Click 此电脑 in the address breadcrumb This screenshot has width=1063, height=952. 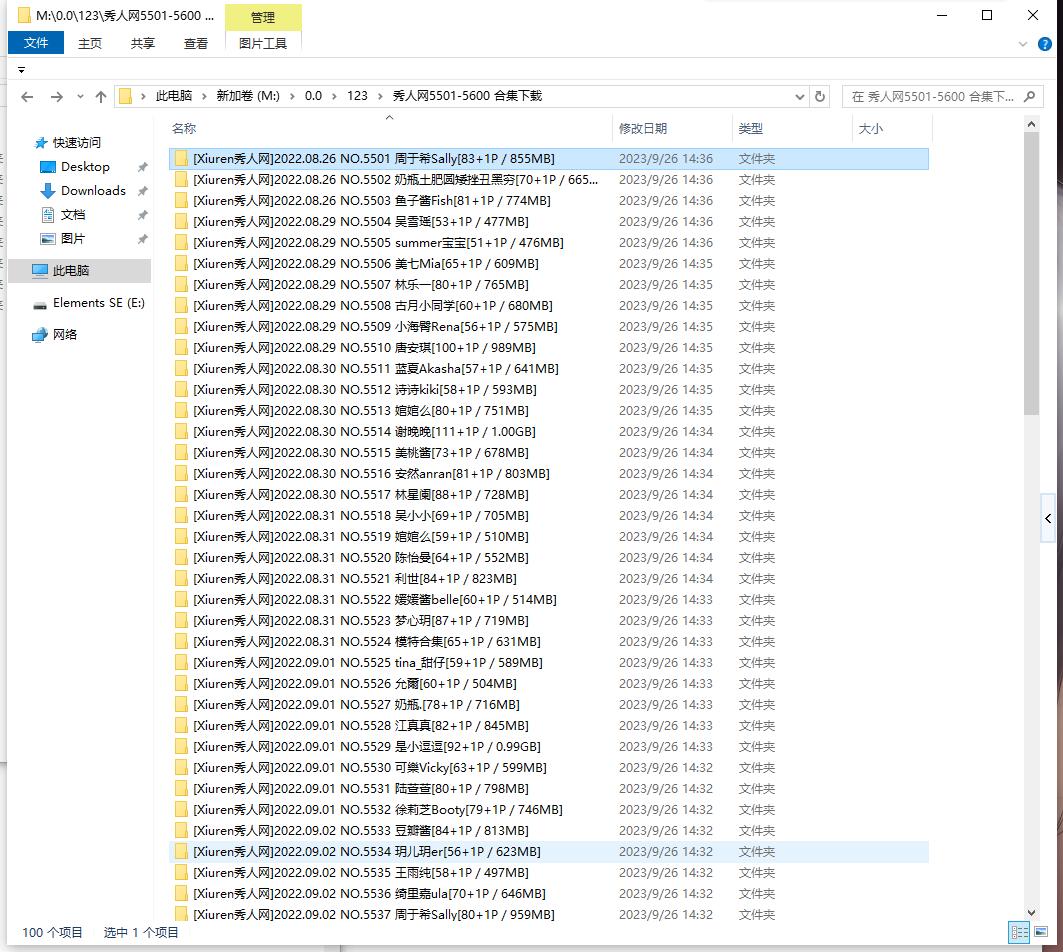tap(174, 96)
